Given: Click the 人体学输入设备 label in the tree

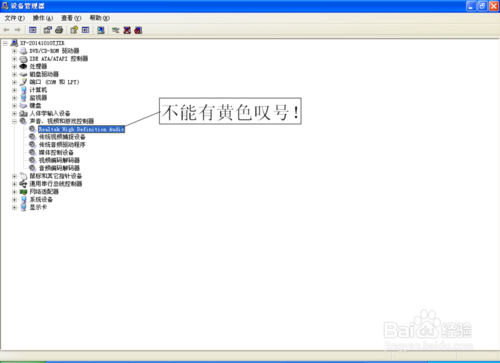Looking at the screenshot, I should pos(50,113).
